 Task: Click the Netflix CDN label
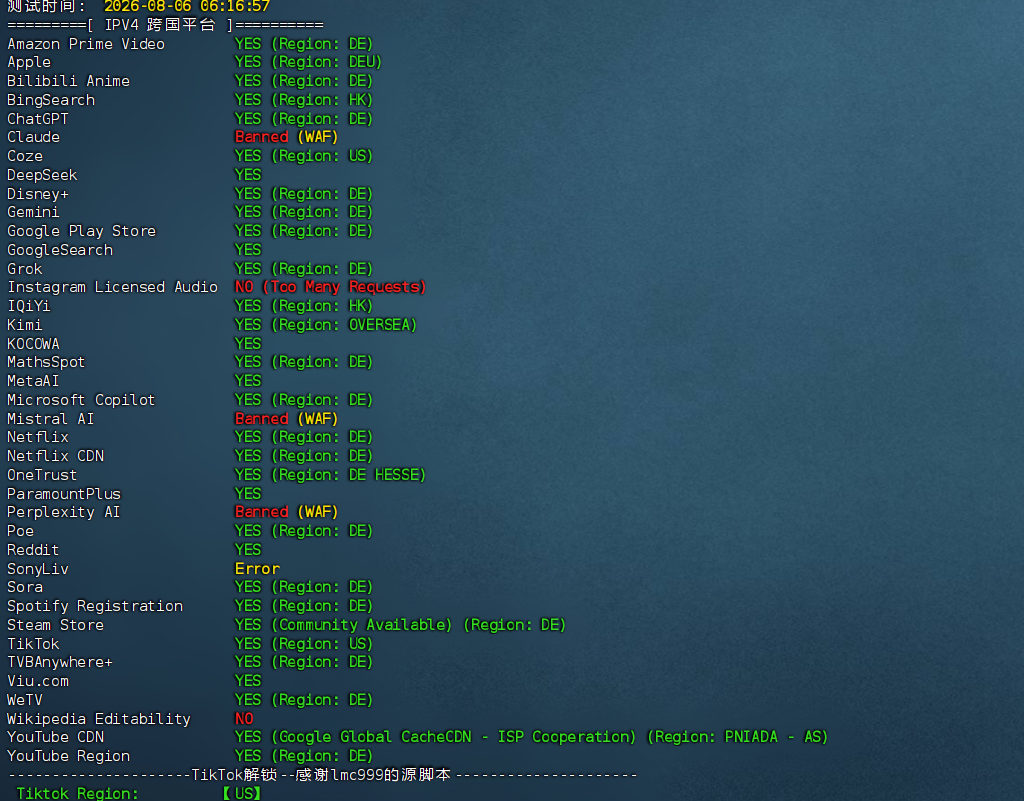click(56, 456)
